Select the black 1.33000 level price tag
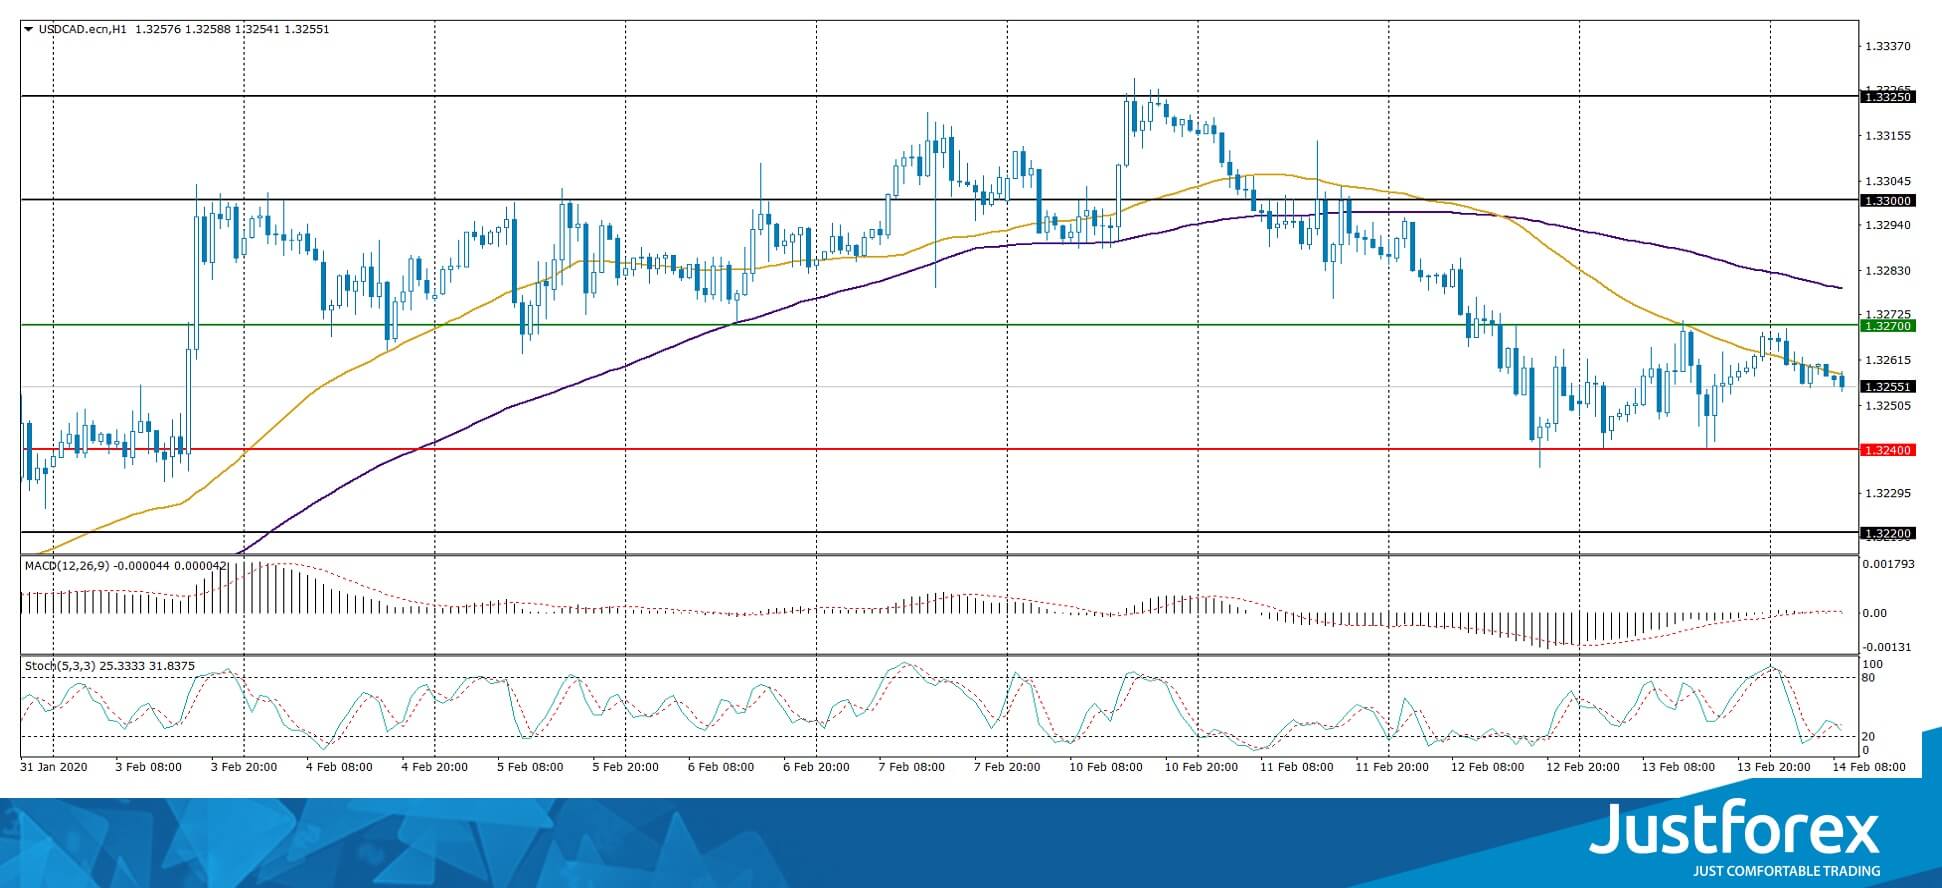This screenshot has height=888, width=1942. click(1888, 201)
